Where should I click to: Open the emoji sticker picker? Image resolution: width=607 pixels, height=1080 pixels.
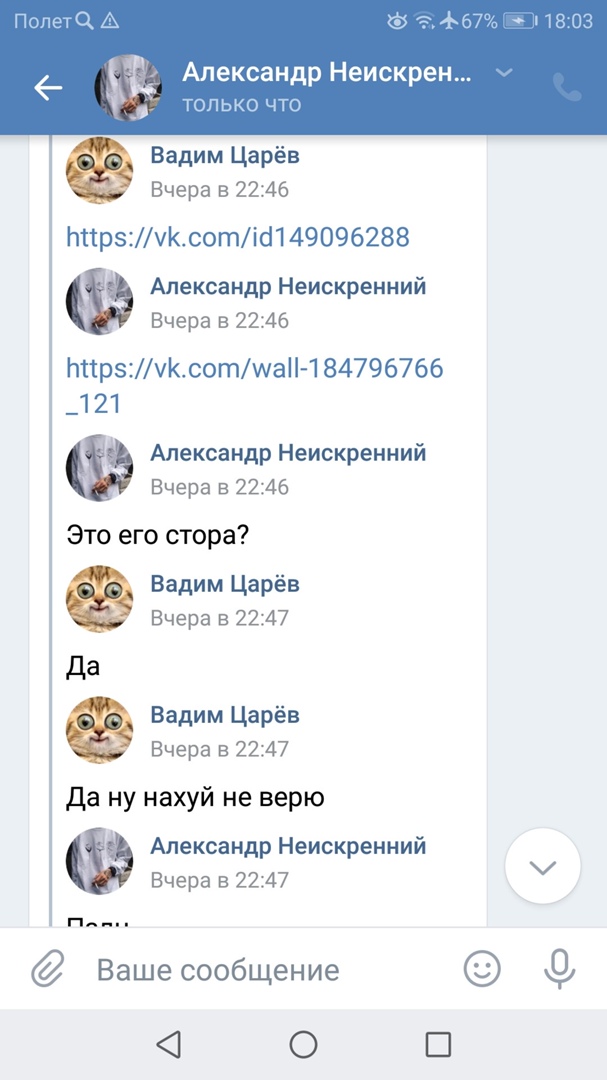[x=482, y=968]
